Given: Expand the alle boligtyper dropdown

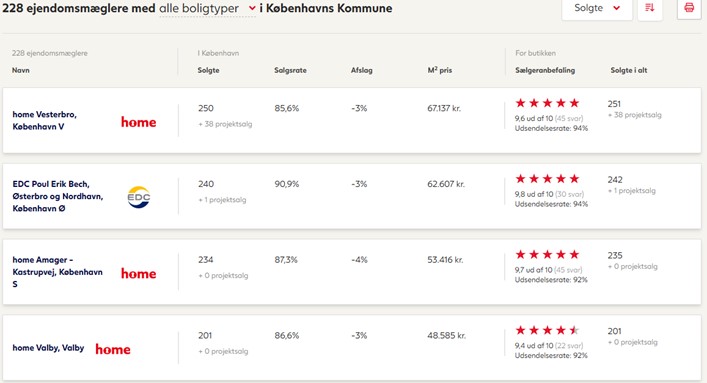Looking at the screenshot, I should tap(207, 8).
